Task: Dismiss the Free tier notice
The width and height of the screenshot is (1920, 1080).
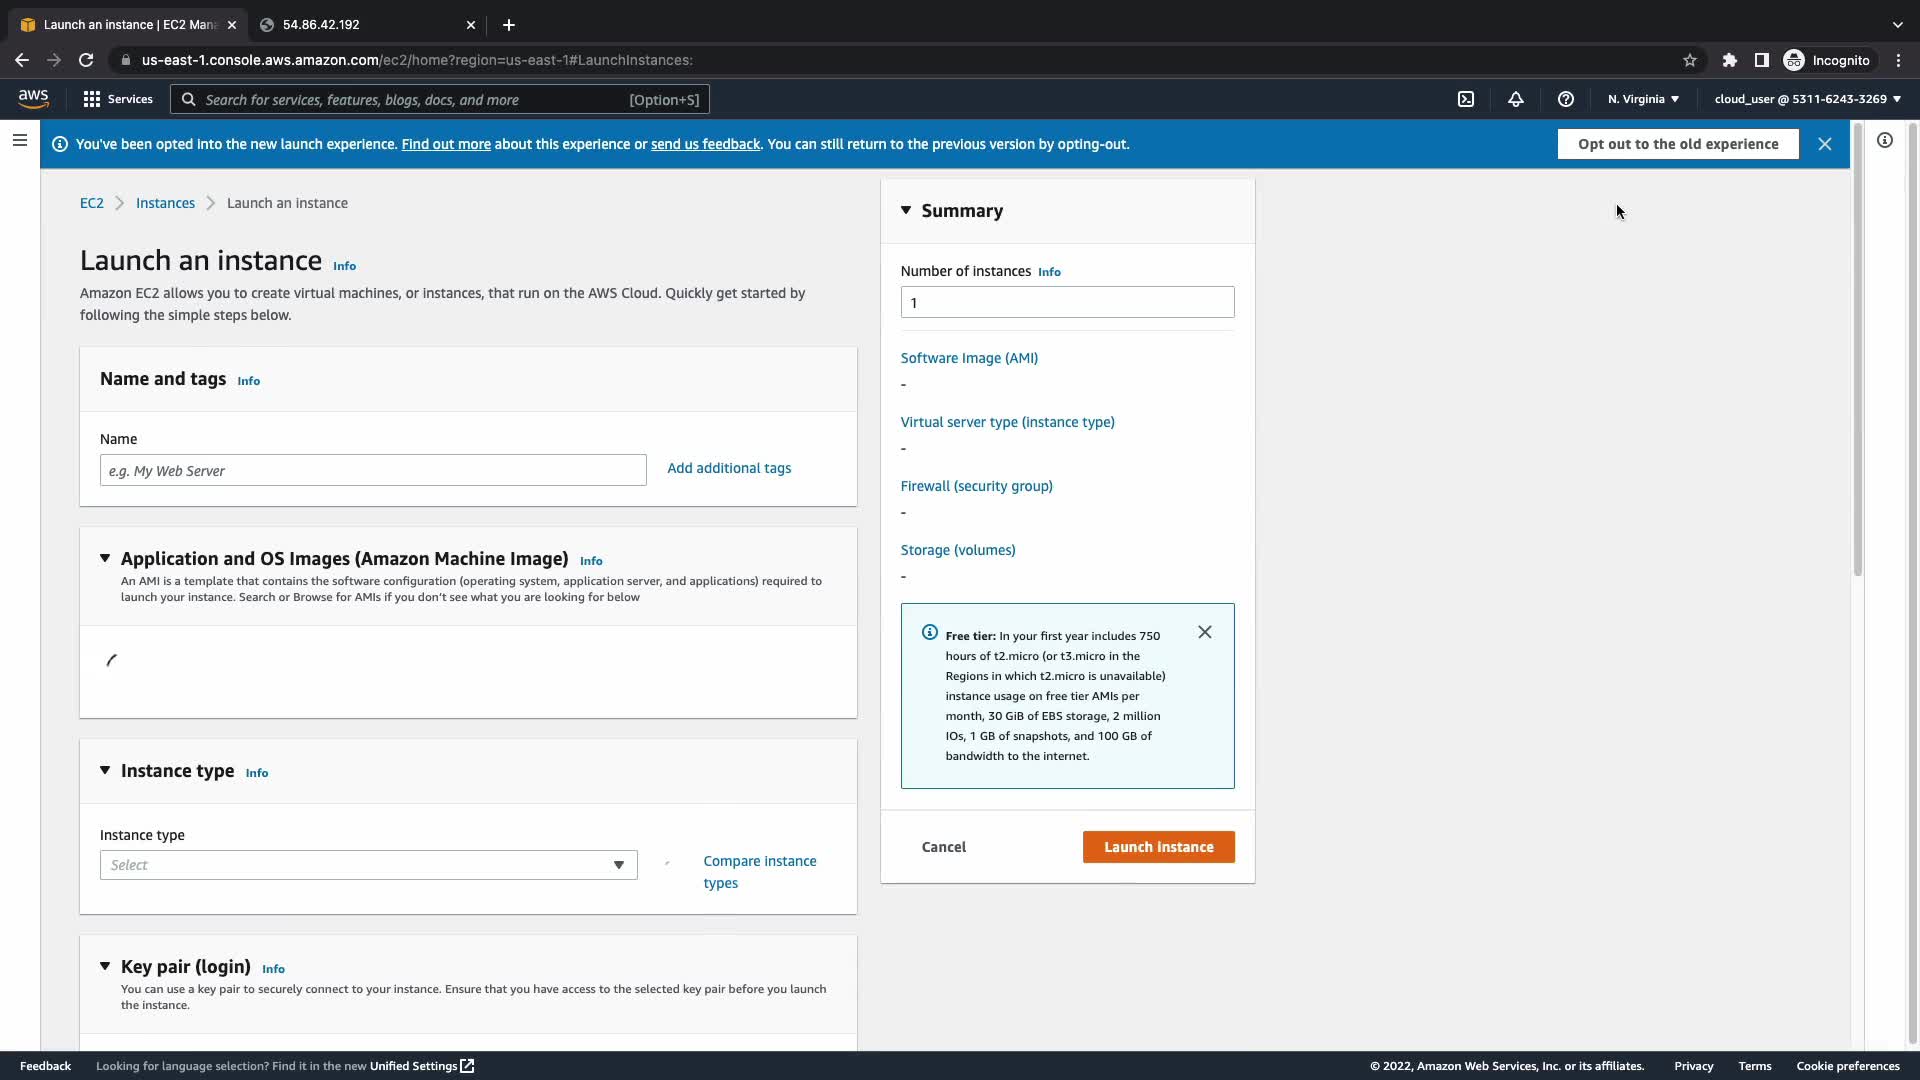Action: pos(1205,632)
